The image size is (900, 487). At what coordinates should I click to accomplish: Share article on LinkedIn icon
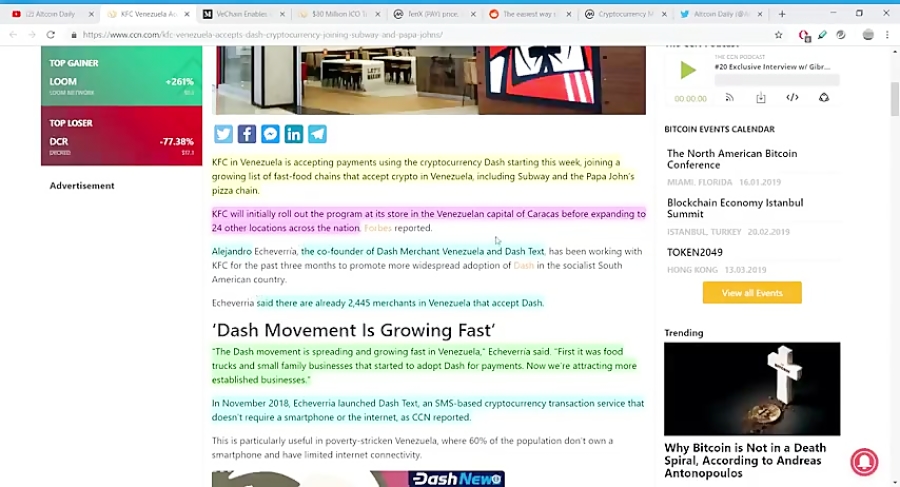coord(294,134)
